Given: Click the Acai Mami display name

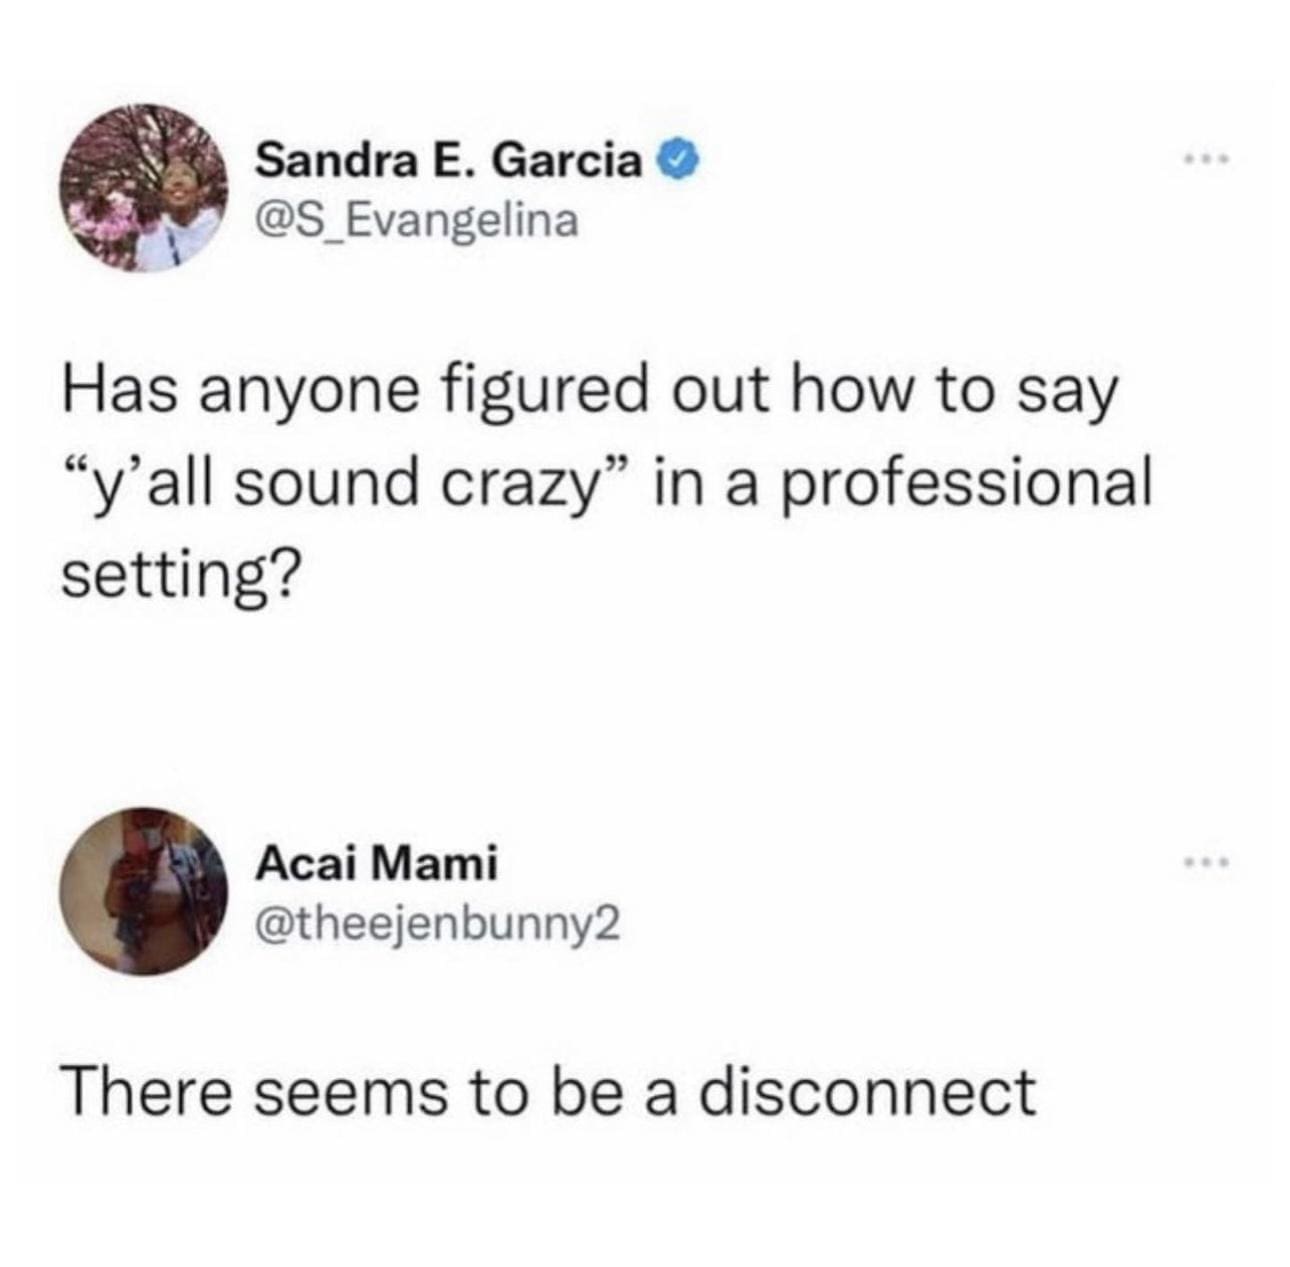Looking at the screenshot, I should 376,864.
